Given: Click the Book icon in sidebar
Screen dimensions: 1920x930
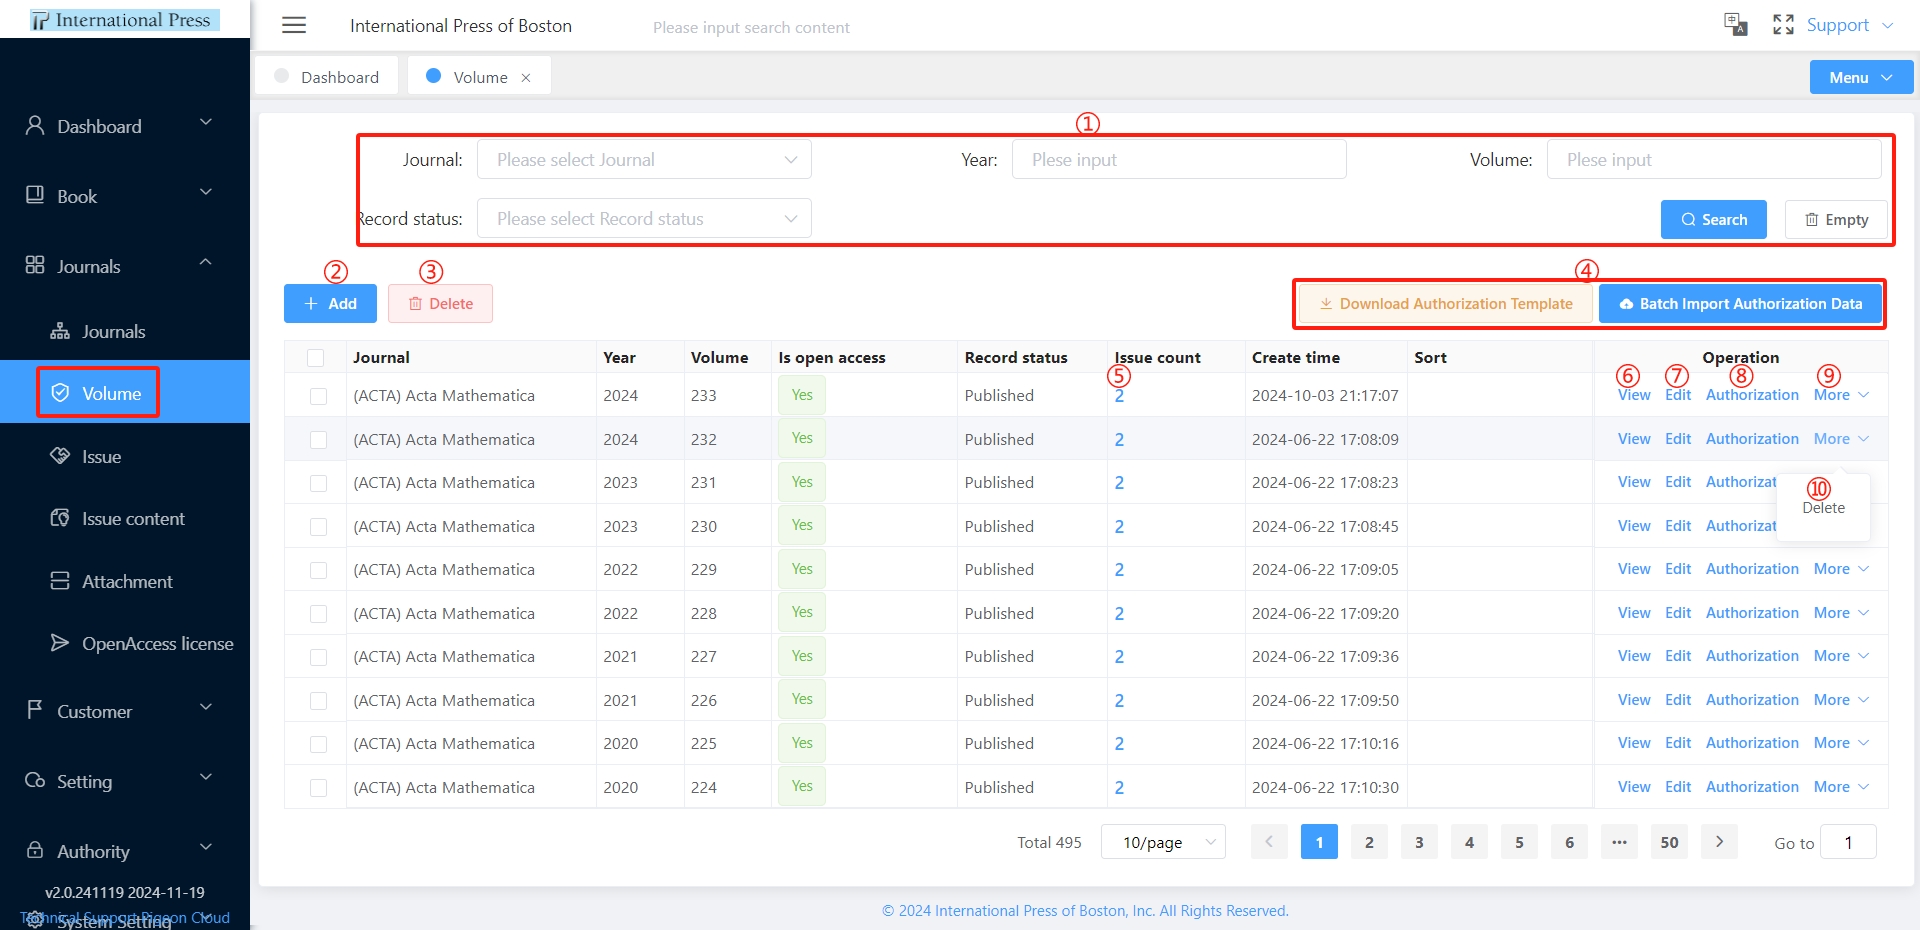Looking at the screenshot, I should (35, 194).
